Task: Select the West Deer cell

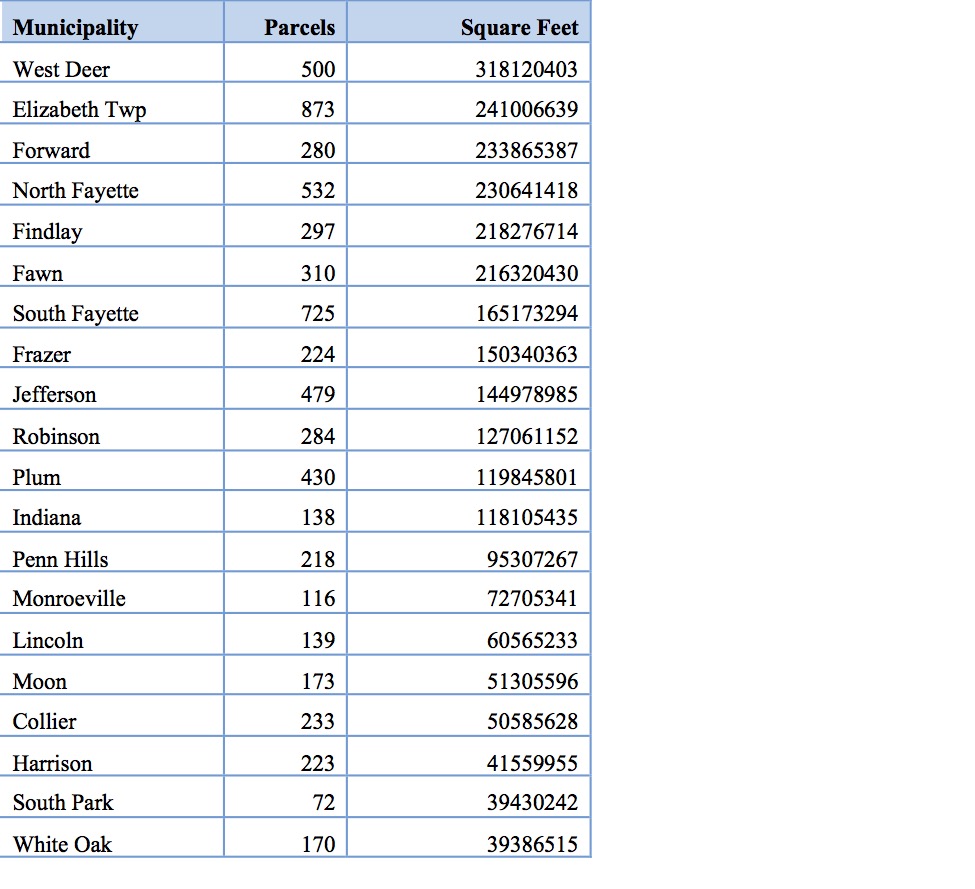Action: click(61, 69)
